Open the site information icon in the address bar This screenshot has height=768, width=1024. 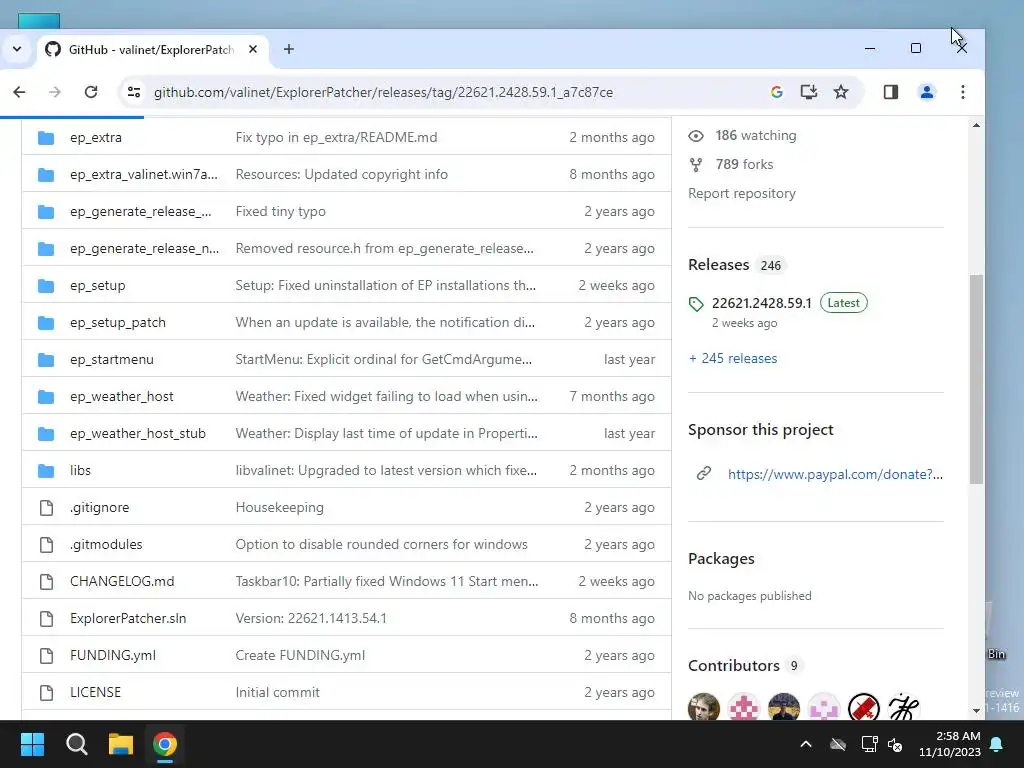[134, 92]
